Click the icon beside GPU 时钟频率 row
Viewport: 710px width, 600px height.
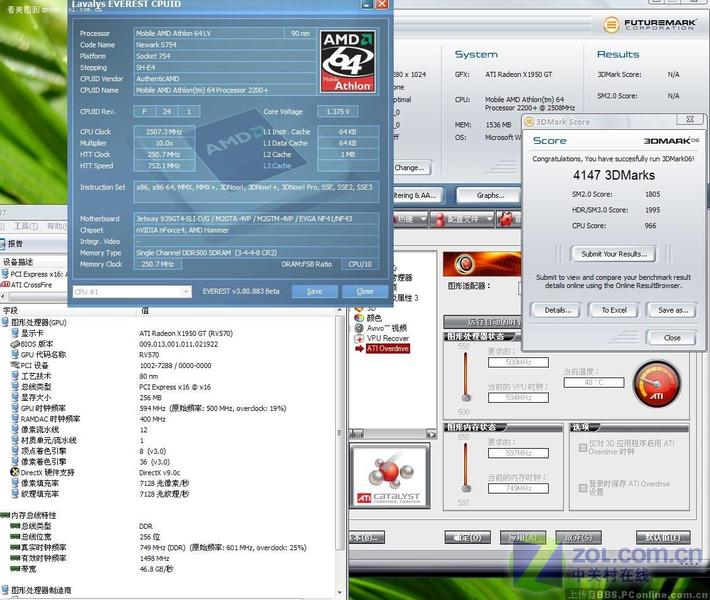[14, 408]
